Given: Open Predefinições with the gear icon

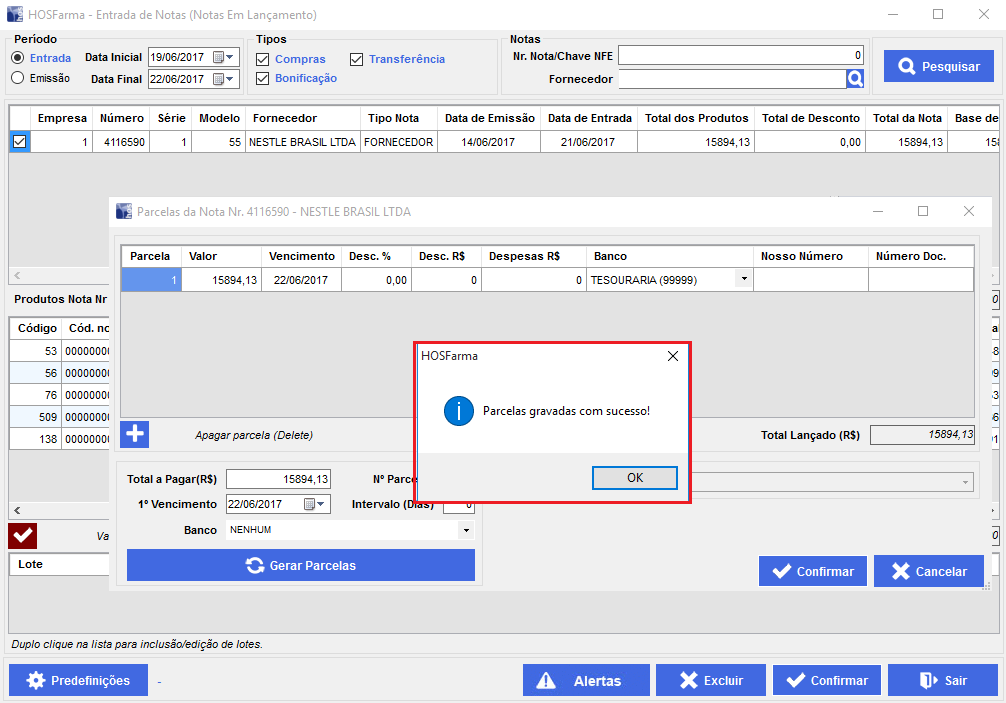Looking at the screenshot, I should tap(78, 680).
